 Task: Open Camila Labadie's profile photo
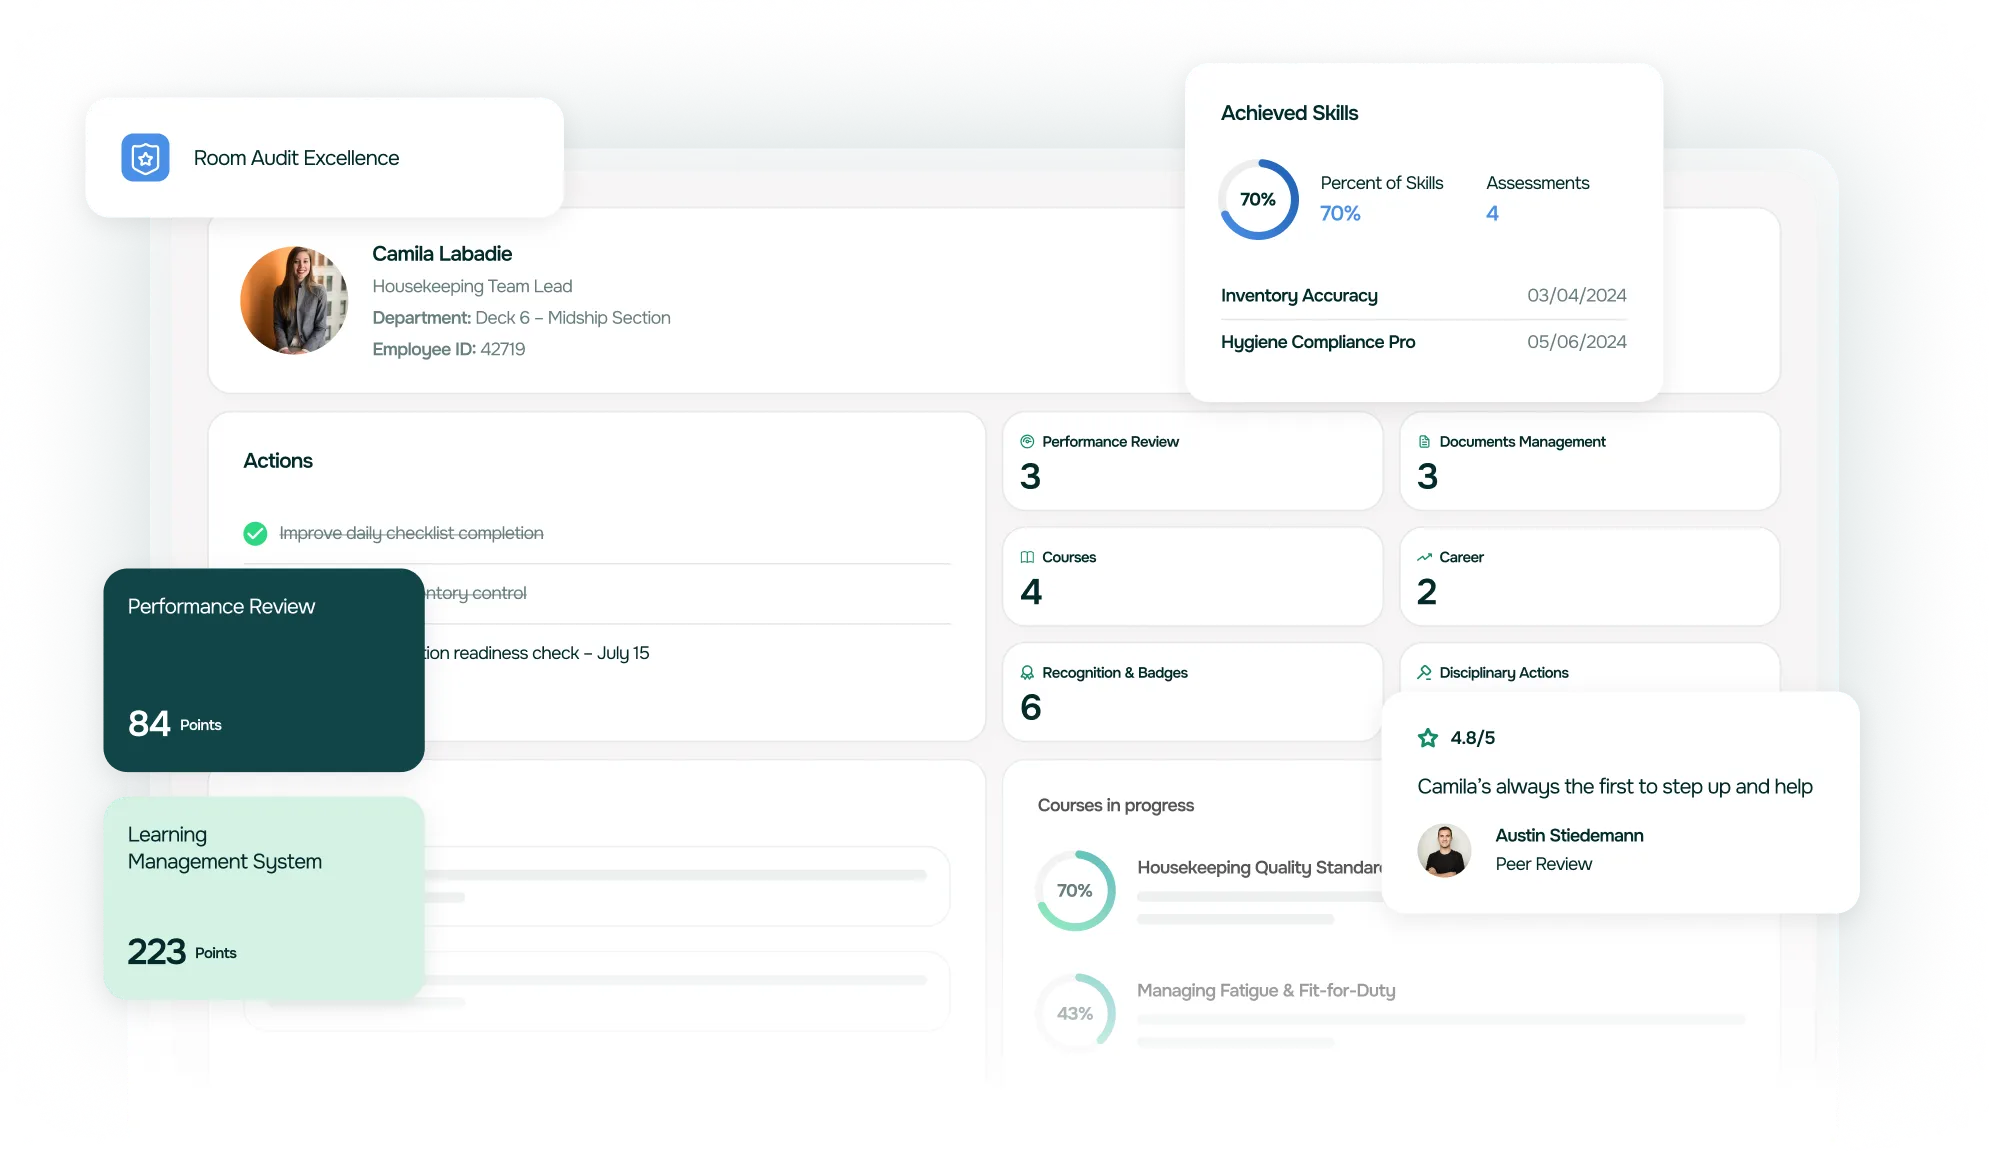294,301
